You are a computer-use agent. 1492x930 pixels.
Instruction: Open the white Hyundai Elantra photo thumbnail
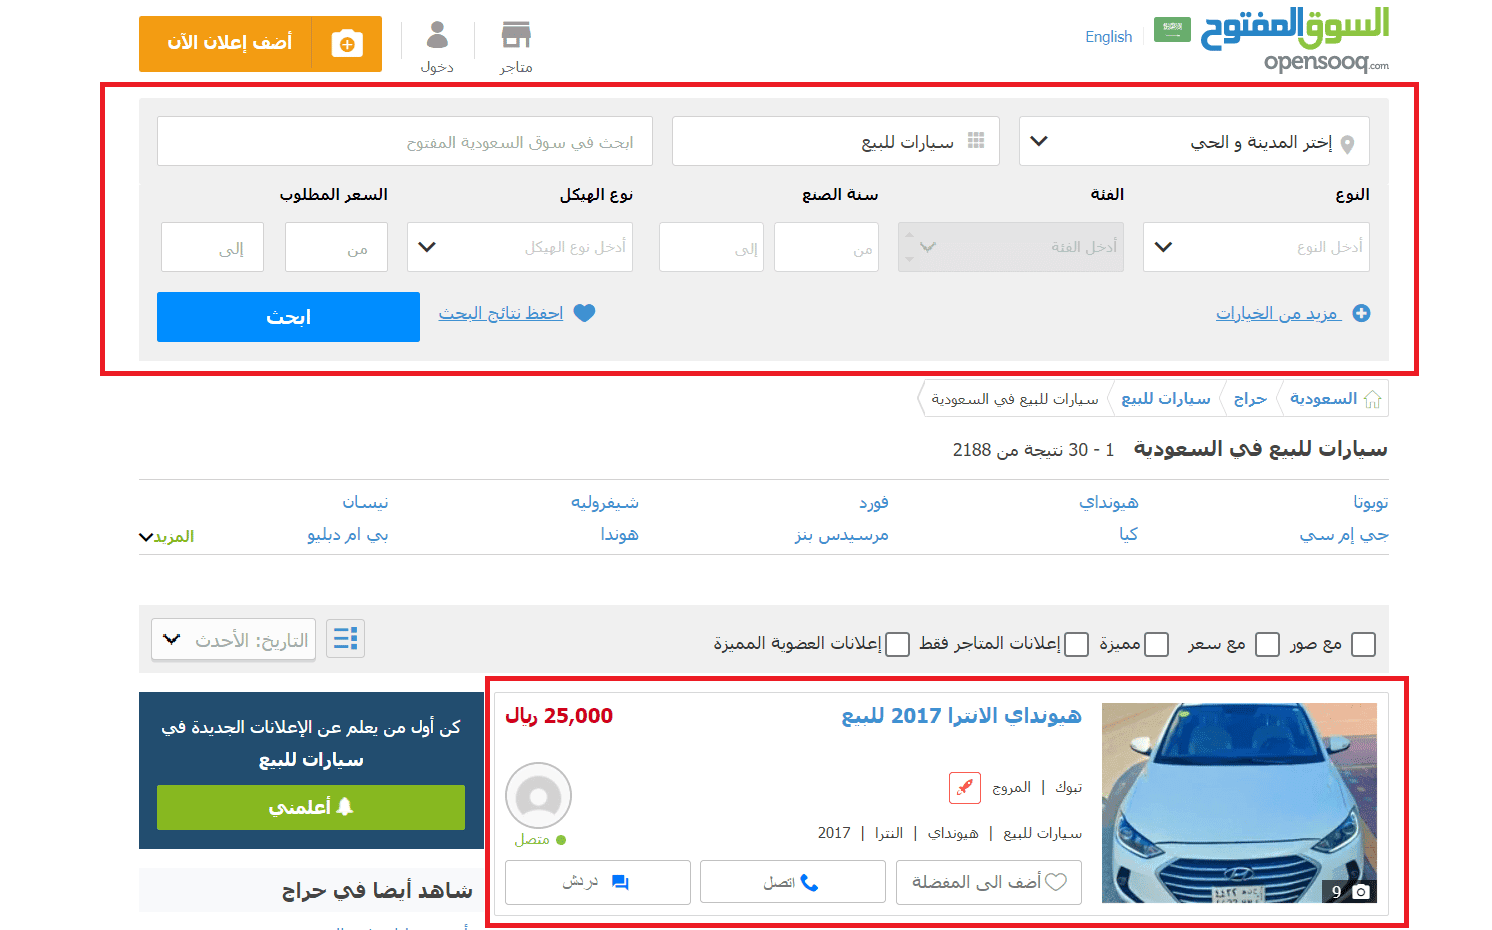pyautogui.click(x=1239, y=803)
